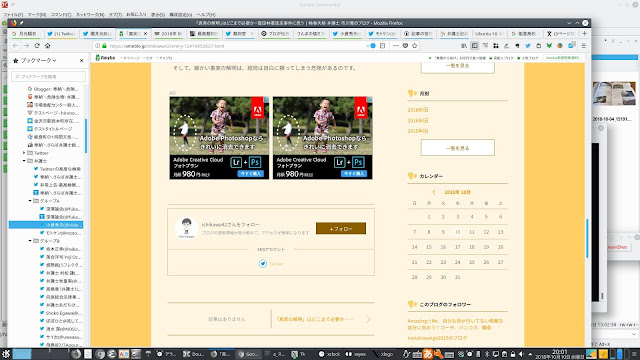
Task: Reload the current page
Action: coord(37,46)
